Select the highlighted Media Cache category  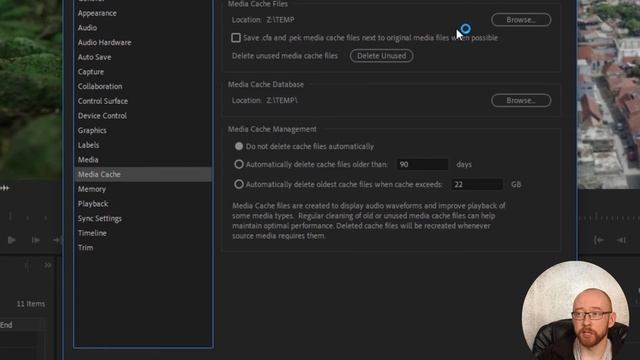(143, 174)
